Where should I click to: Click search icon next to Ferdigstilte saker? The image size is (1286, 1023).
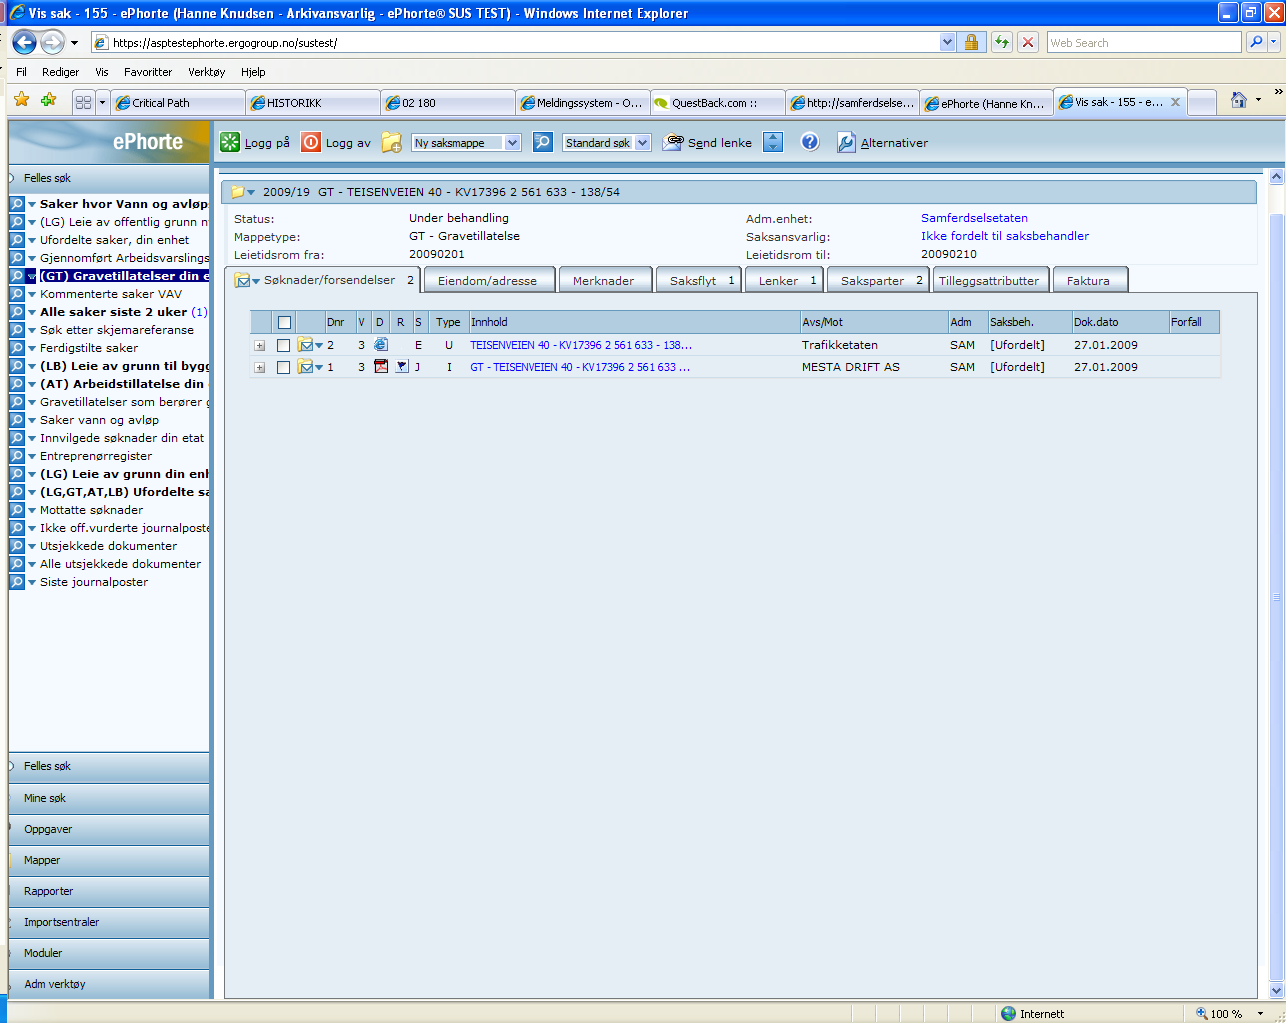click(x=17, y=347)
